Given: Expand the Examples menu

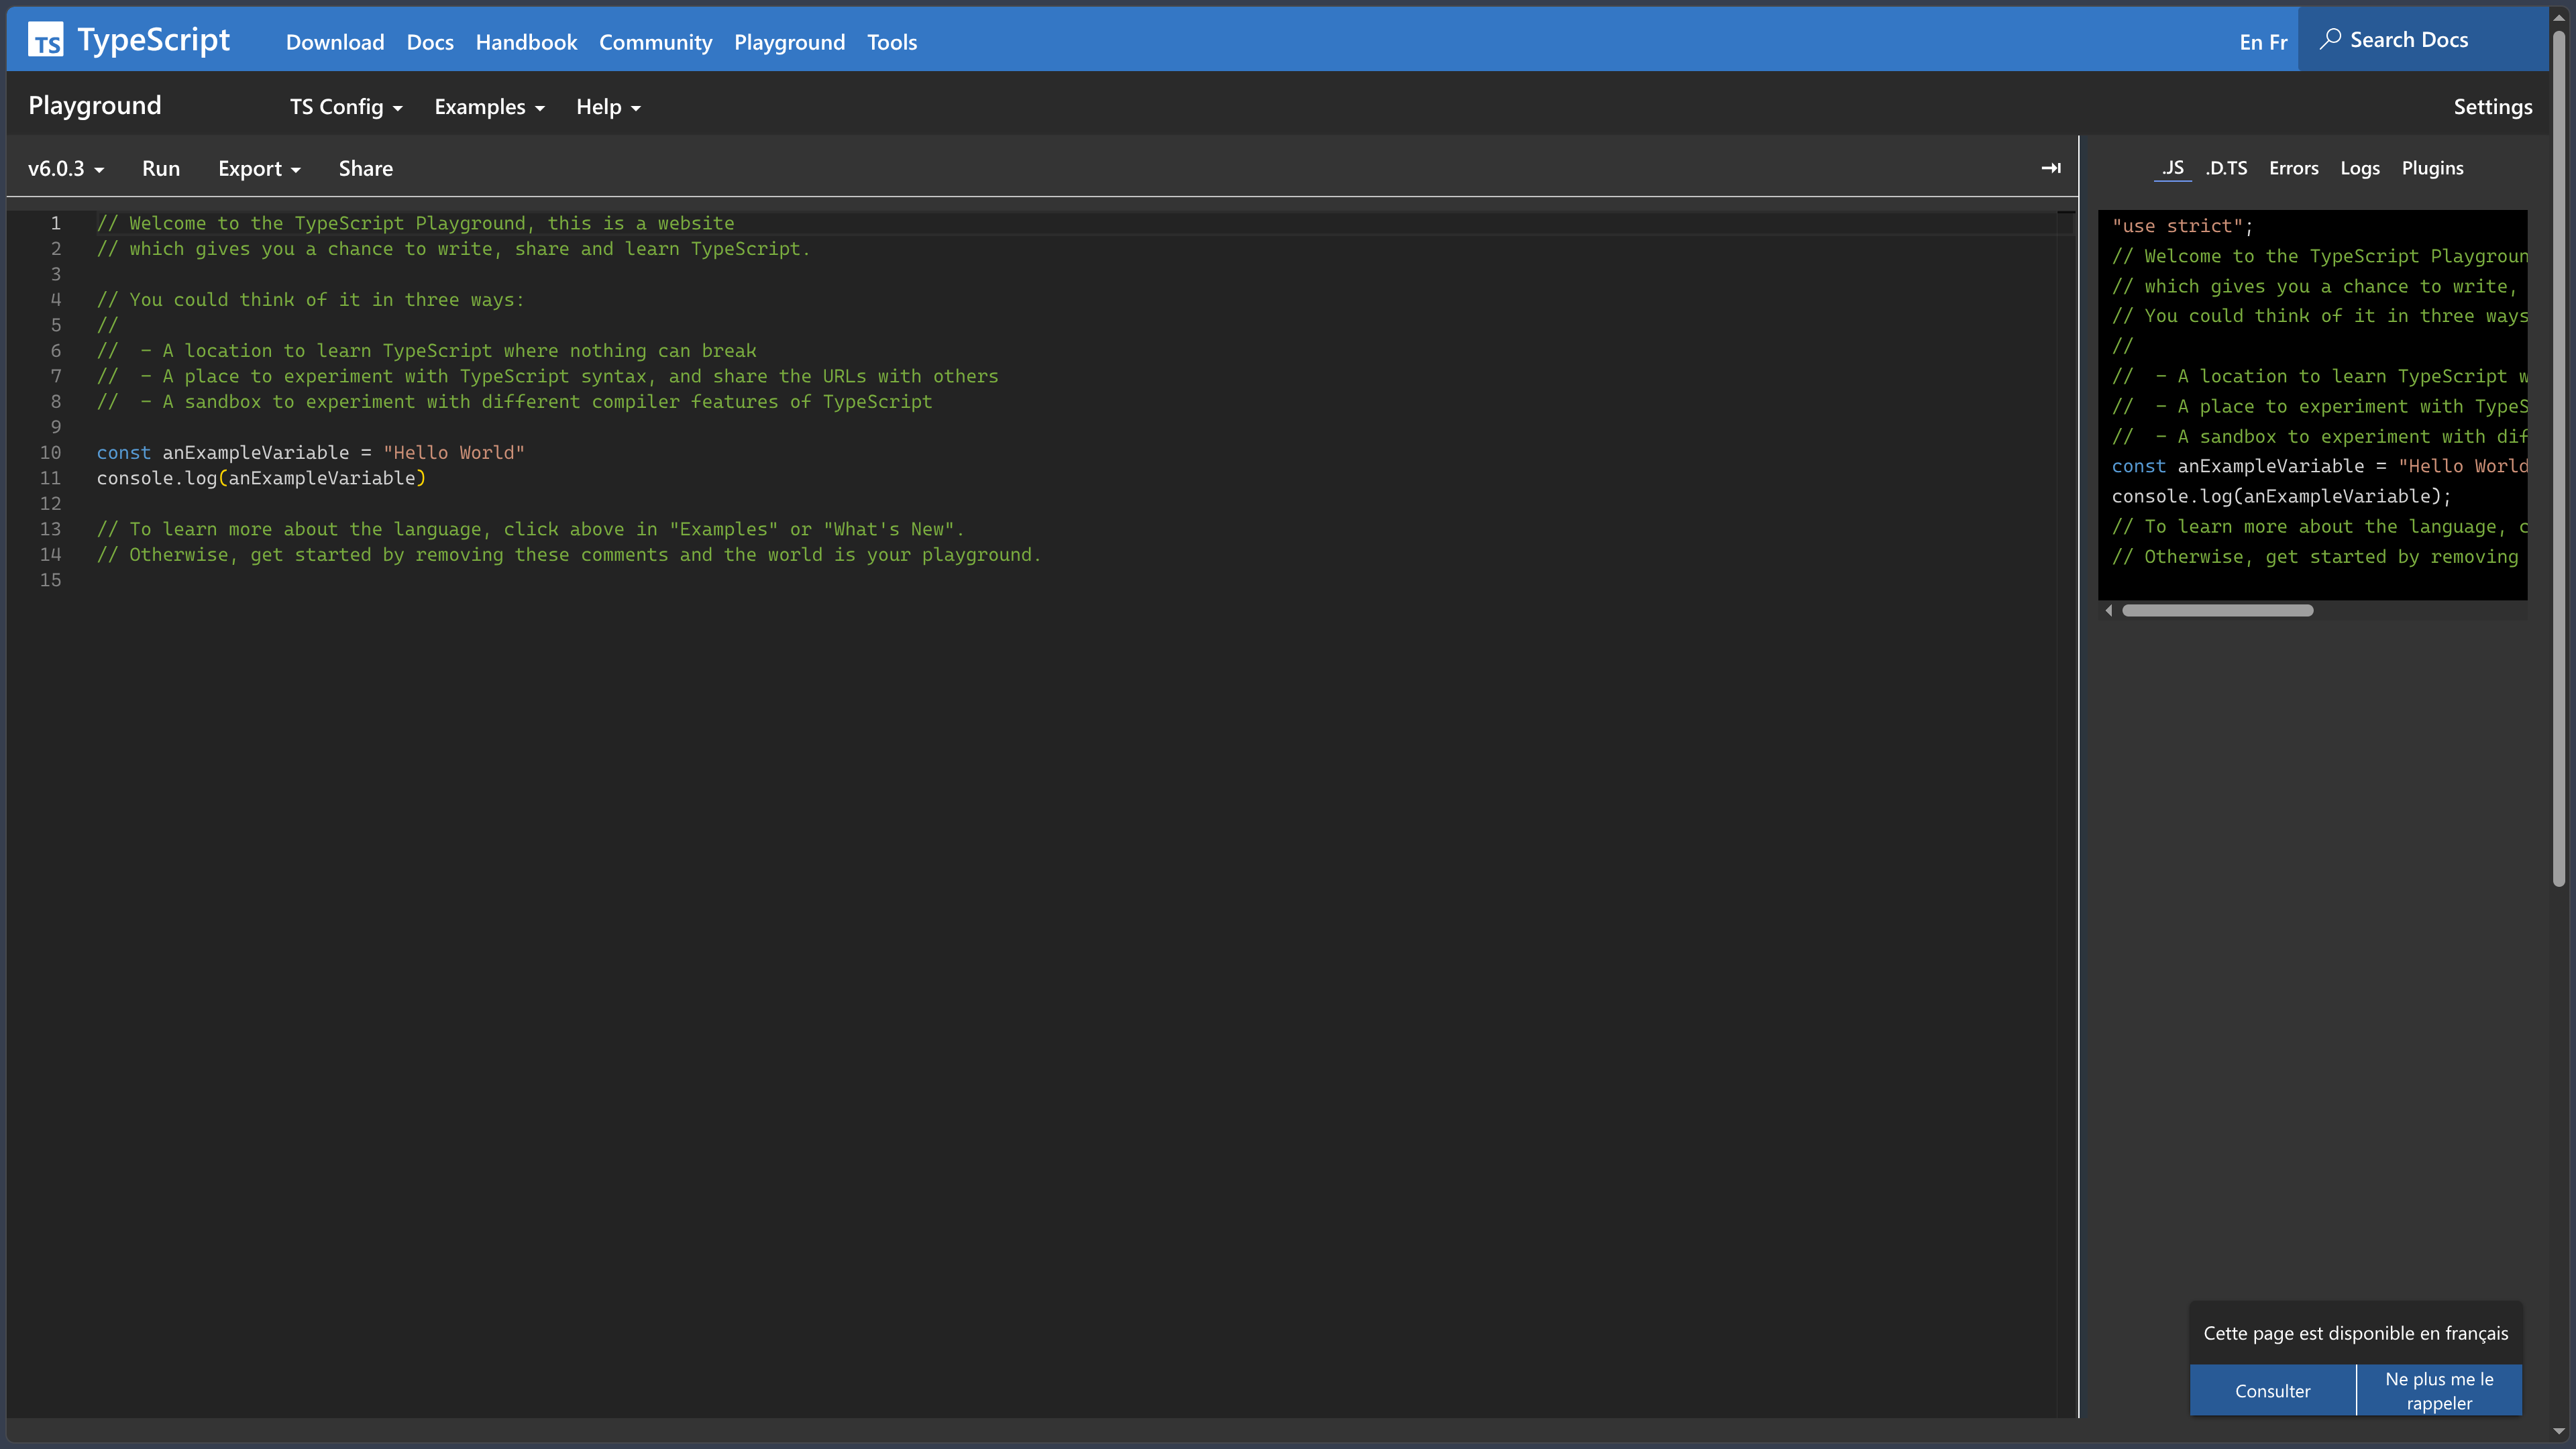Looking at the screenshot, I should coord(489,107).
